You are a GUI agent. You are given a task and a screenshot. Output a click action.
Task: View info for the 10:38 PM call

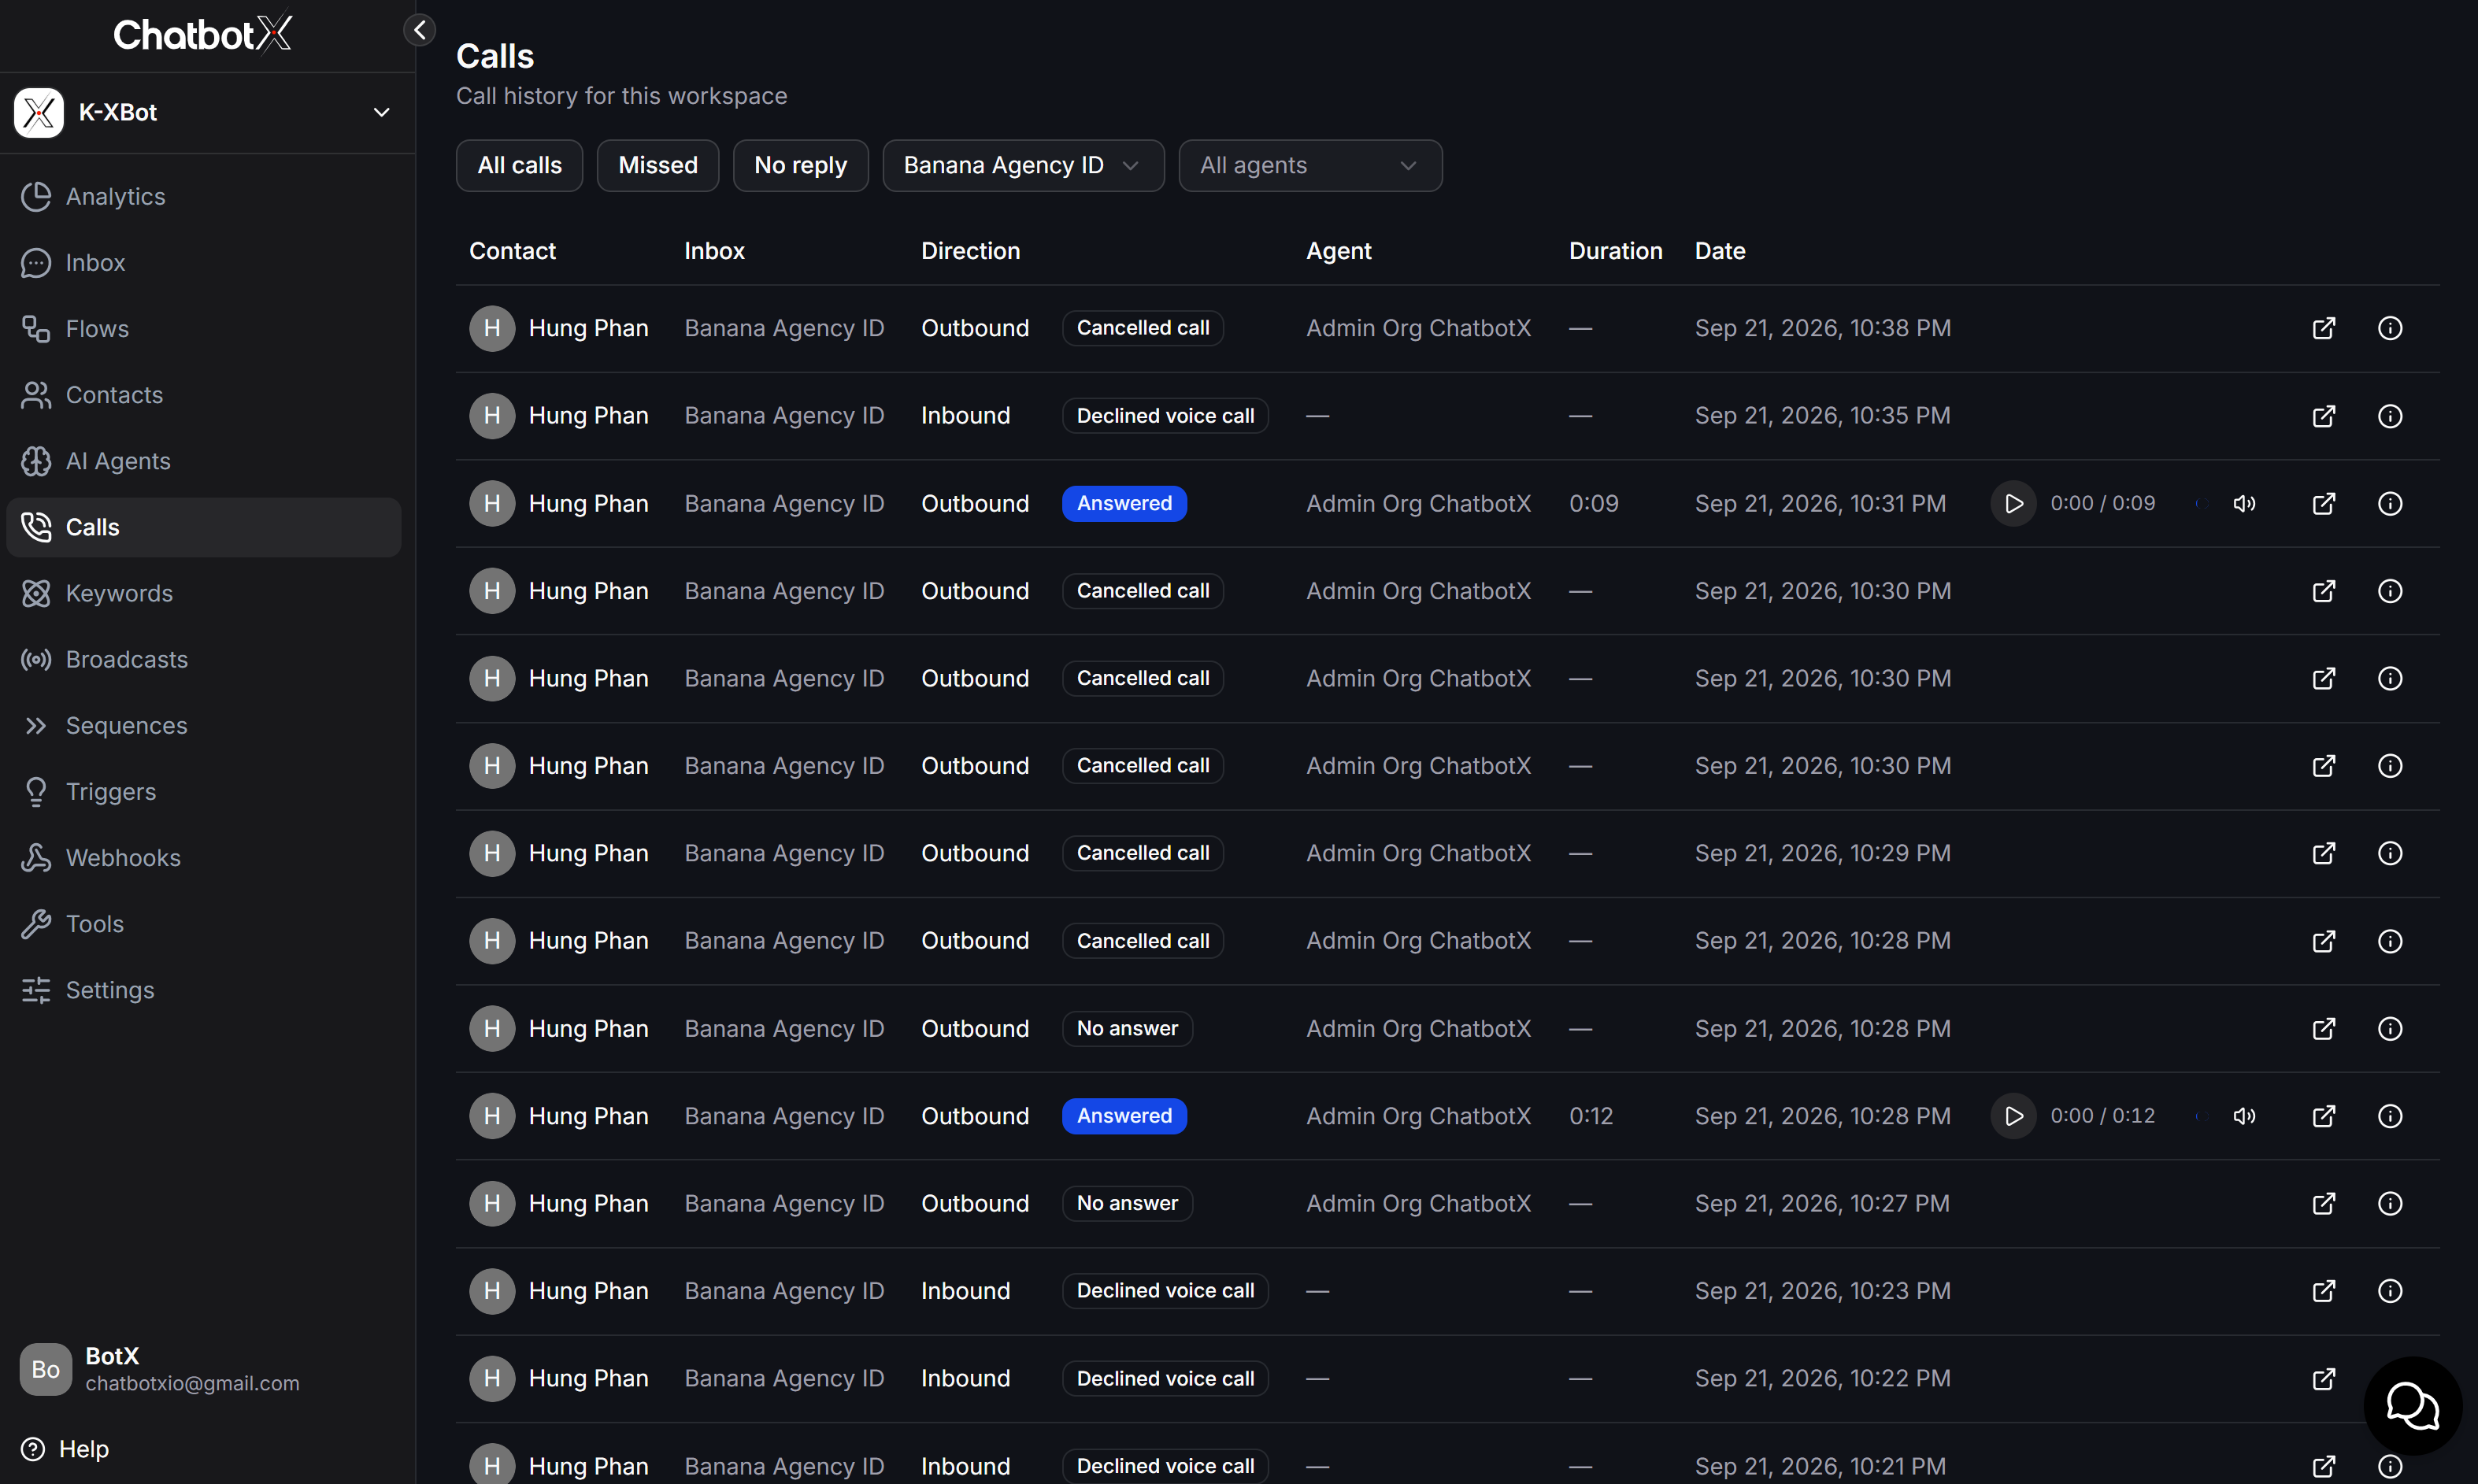click(2390, 328)
